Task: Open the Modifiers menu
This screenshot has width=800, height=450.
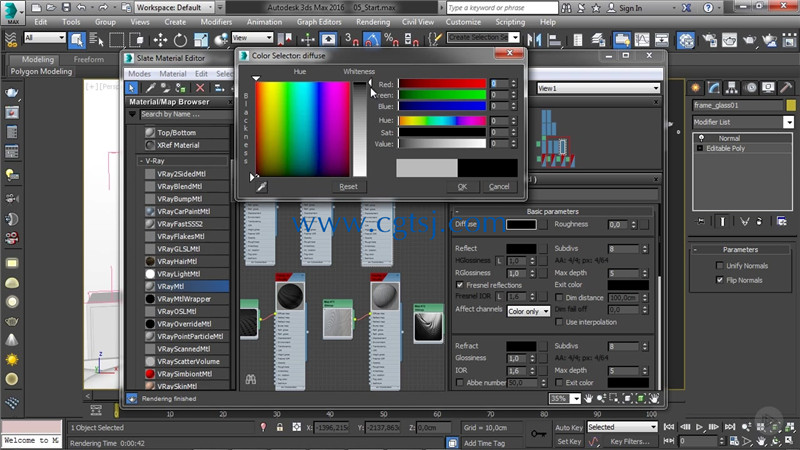Action: click(216, 22)
